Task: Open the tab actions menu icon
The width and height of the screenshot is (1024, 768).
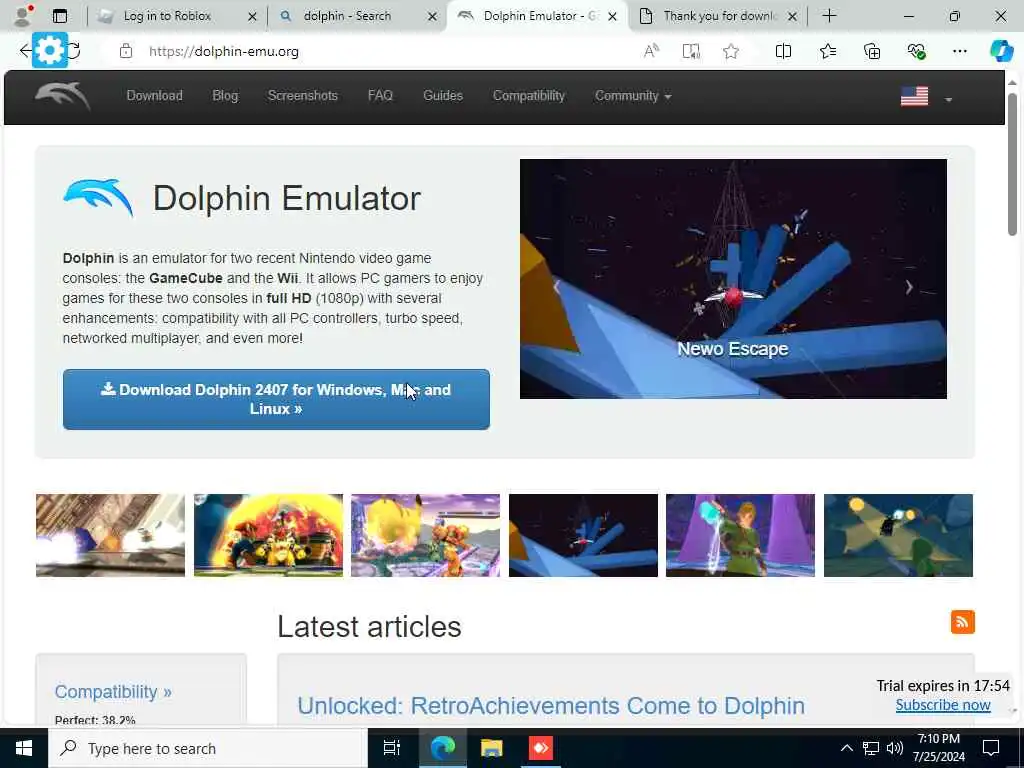Action: 60,16
